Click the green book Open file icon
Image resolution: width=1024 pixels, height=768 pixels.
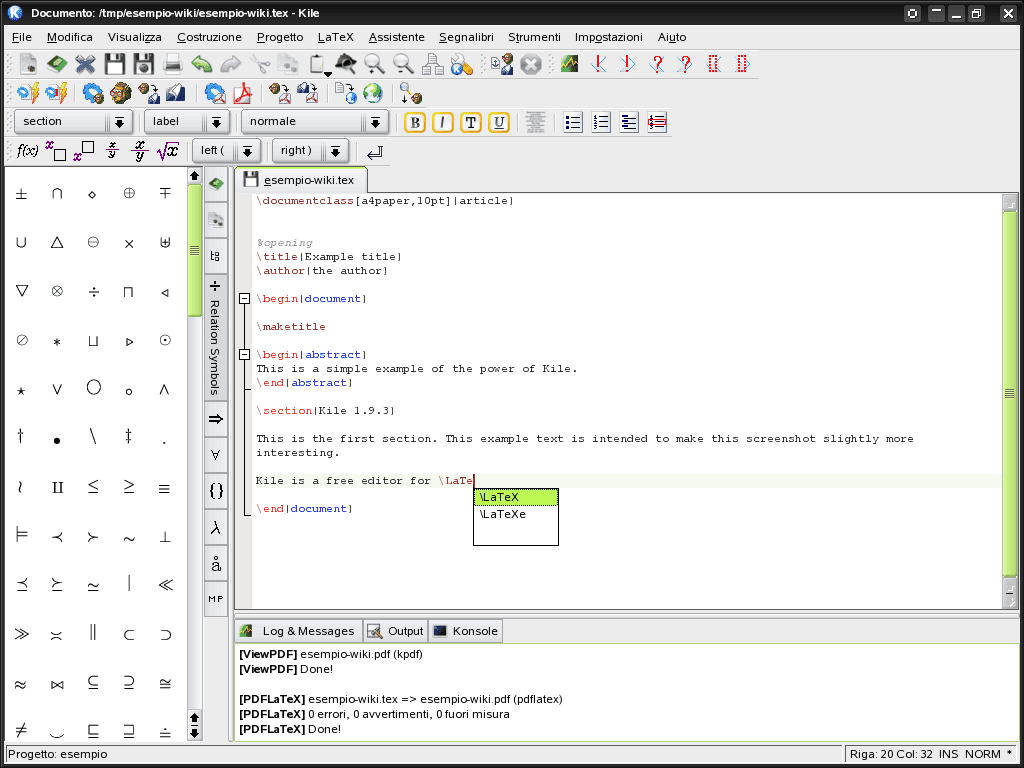pos(57,64)
